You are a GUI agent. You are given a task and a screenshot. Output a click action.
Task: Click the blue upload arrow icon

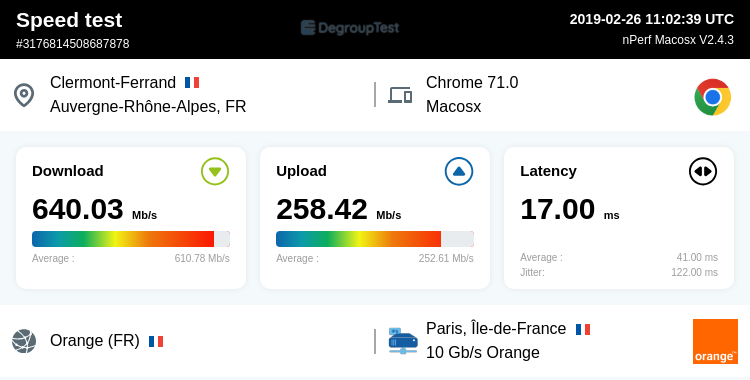[x=459, y=171]
